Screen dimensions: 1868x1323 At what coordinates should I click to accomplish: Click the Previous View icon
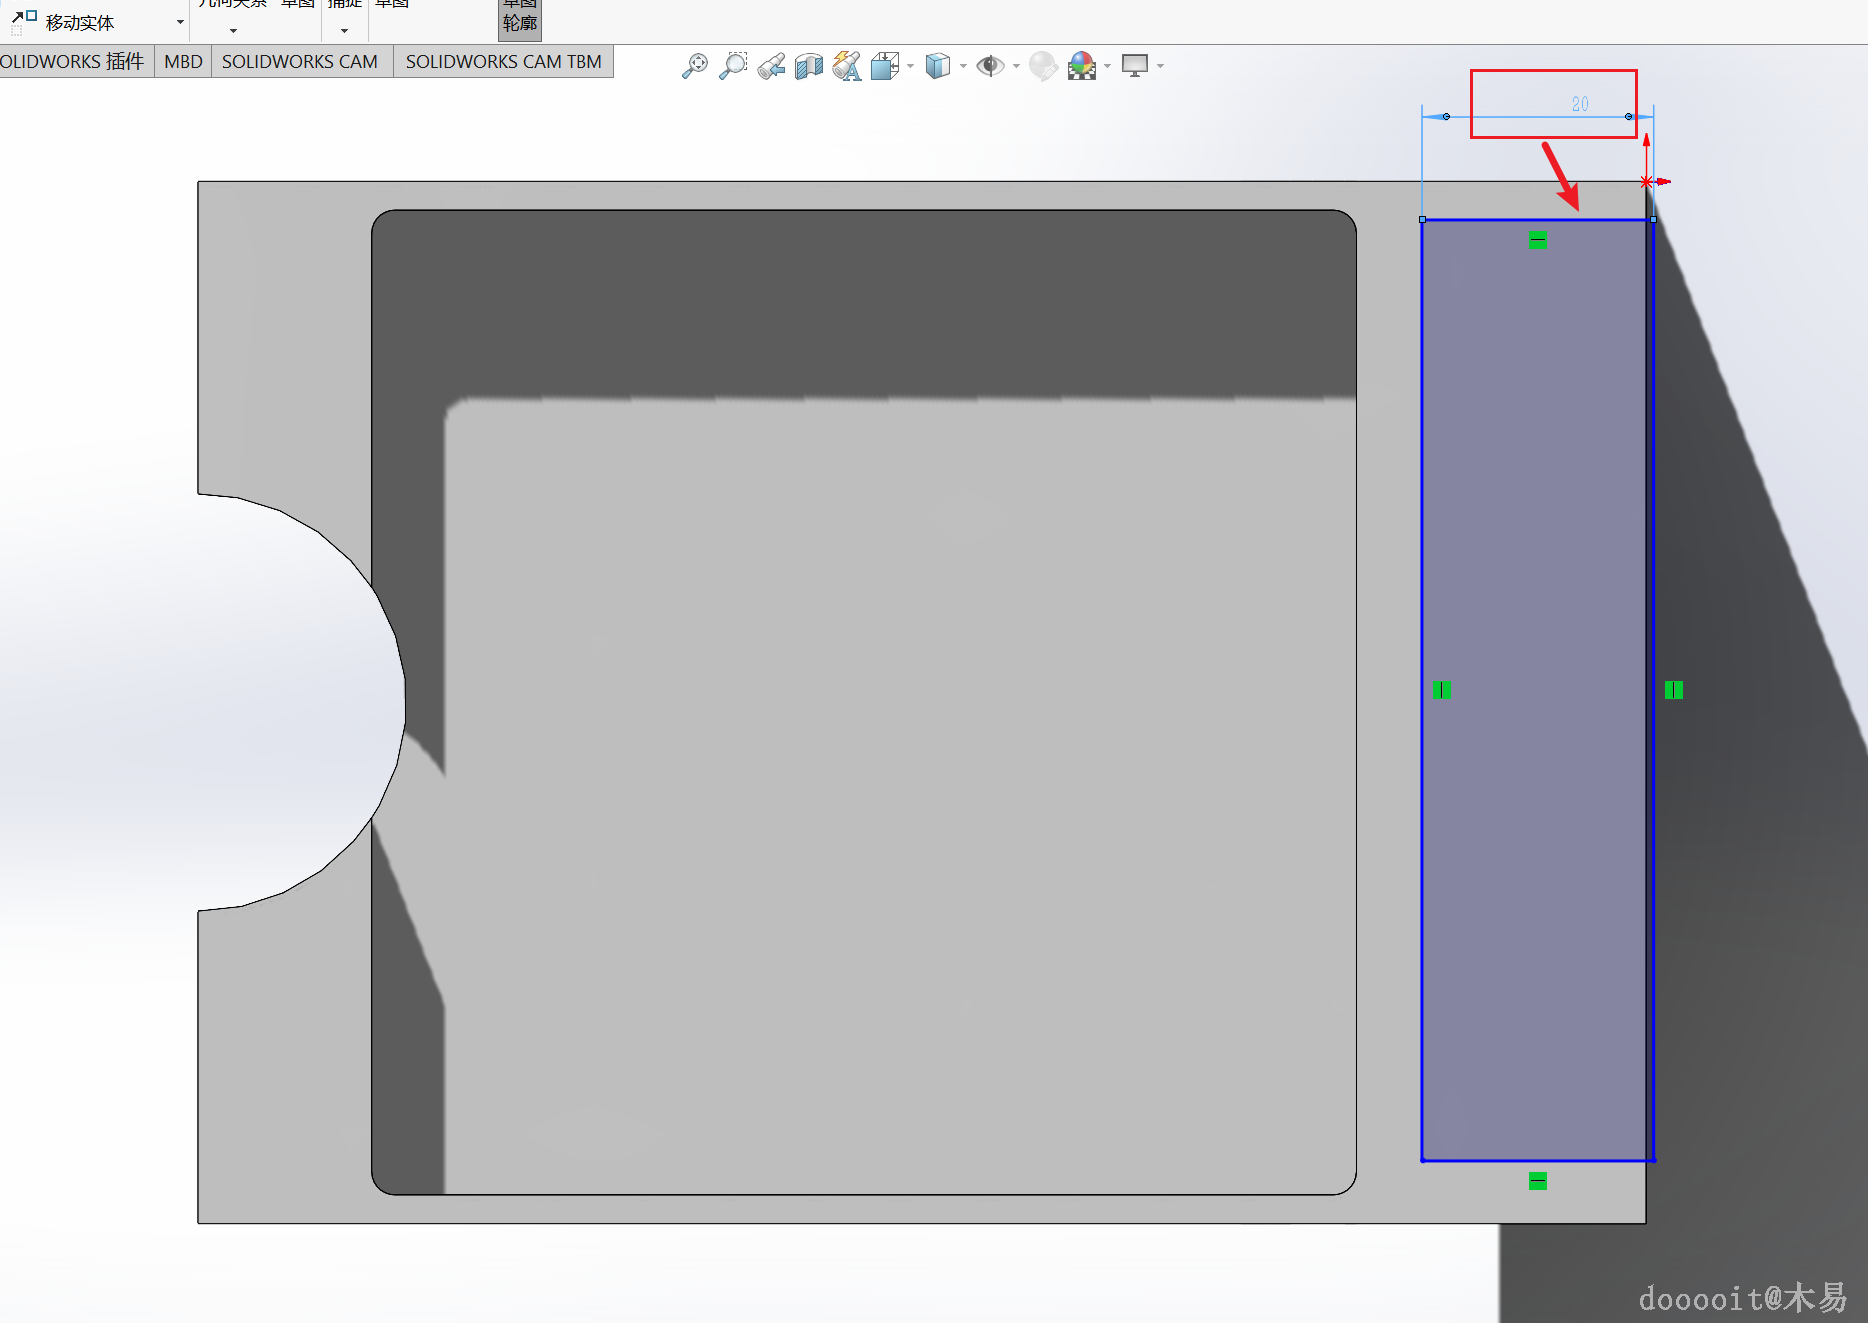pyautogui.click(x=771, y=66)
